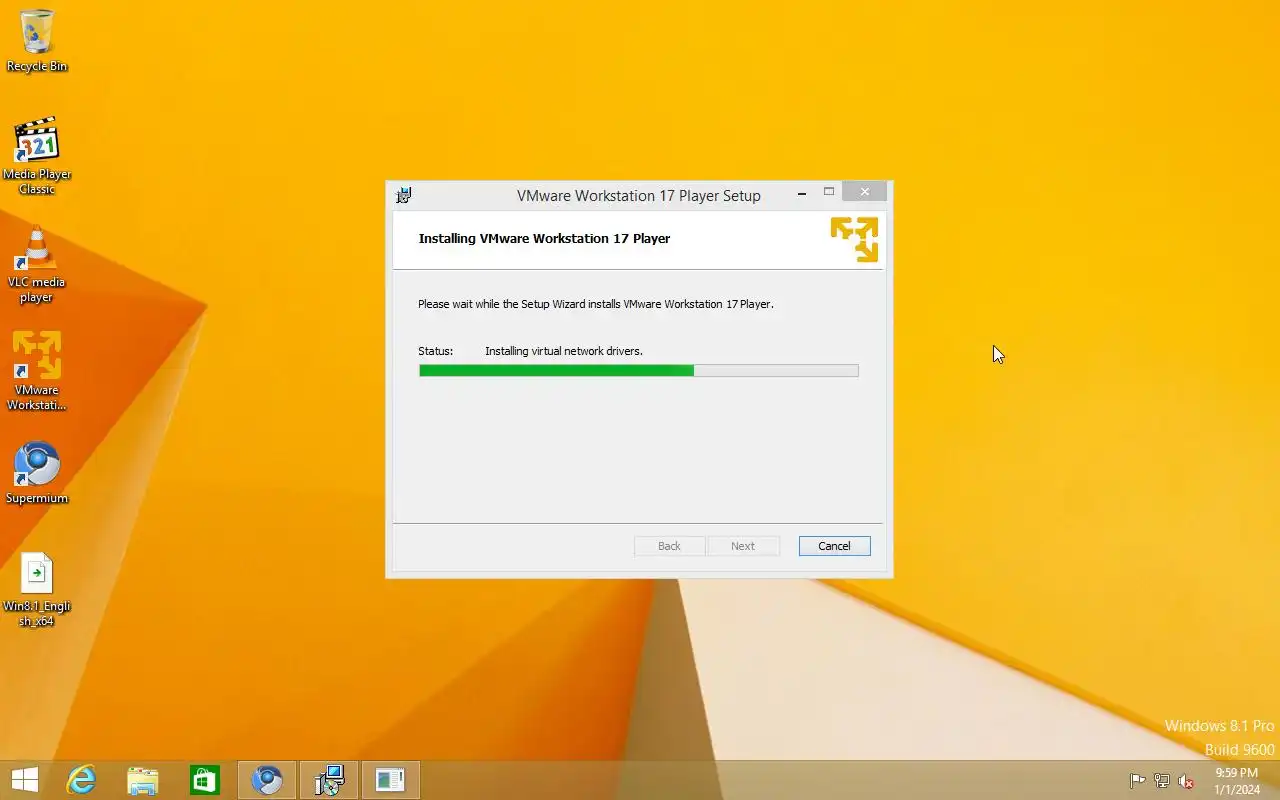Select the Supermium desktop shortcut
Image resolution: width=1280 pixels, height=800 pixels.
(x=37, y=473)
